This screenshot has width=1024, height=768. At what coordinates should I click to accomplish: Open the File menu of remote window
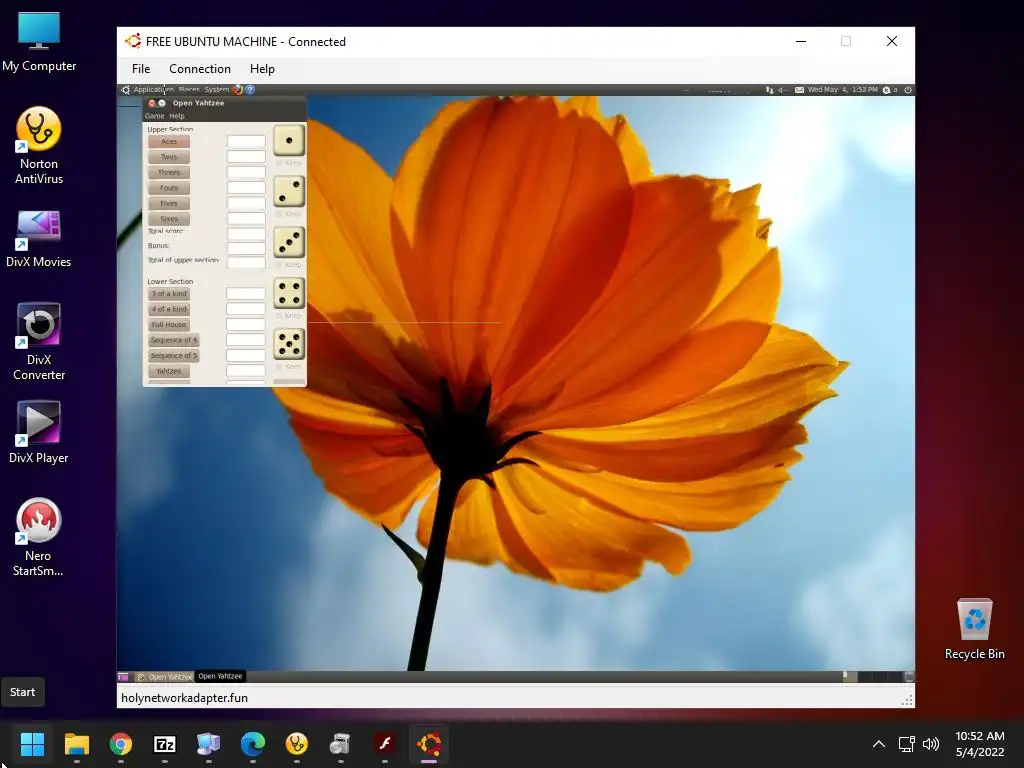pos(141,69)
